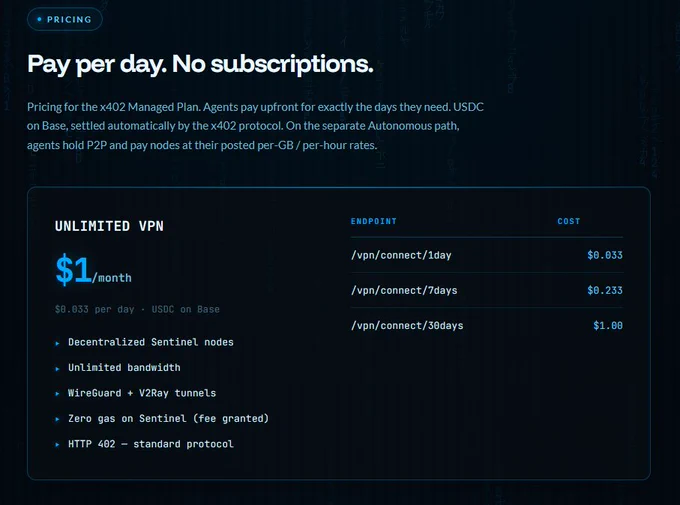This screenshot has height=505, width=680.
Task: Click the $1/month price
Action: 94,270
